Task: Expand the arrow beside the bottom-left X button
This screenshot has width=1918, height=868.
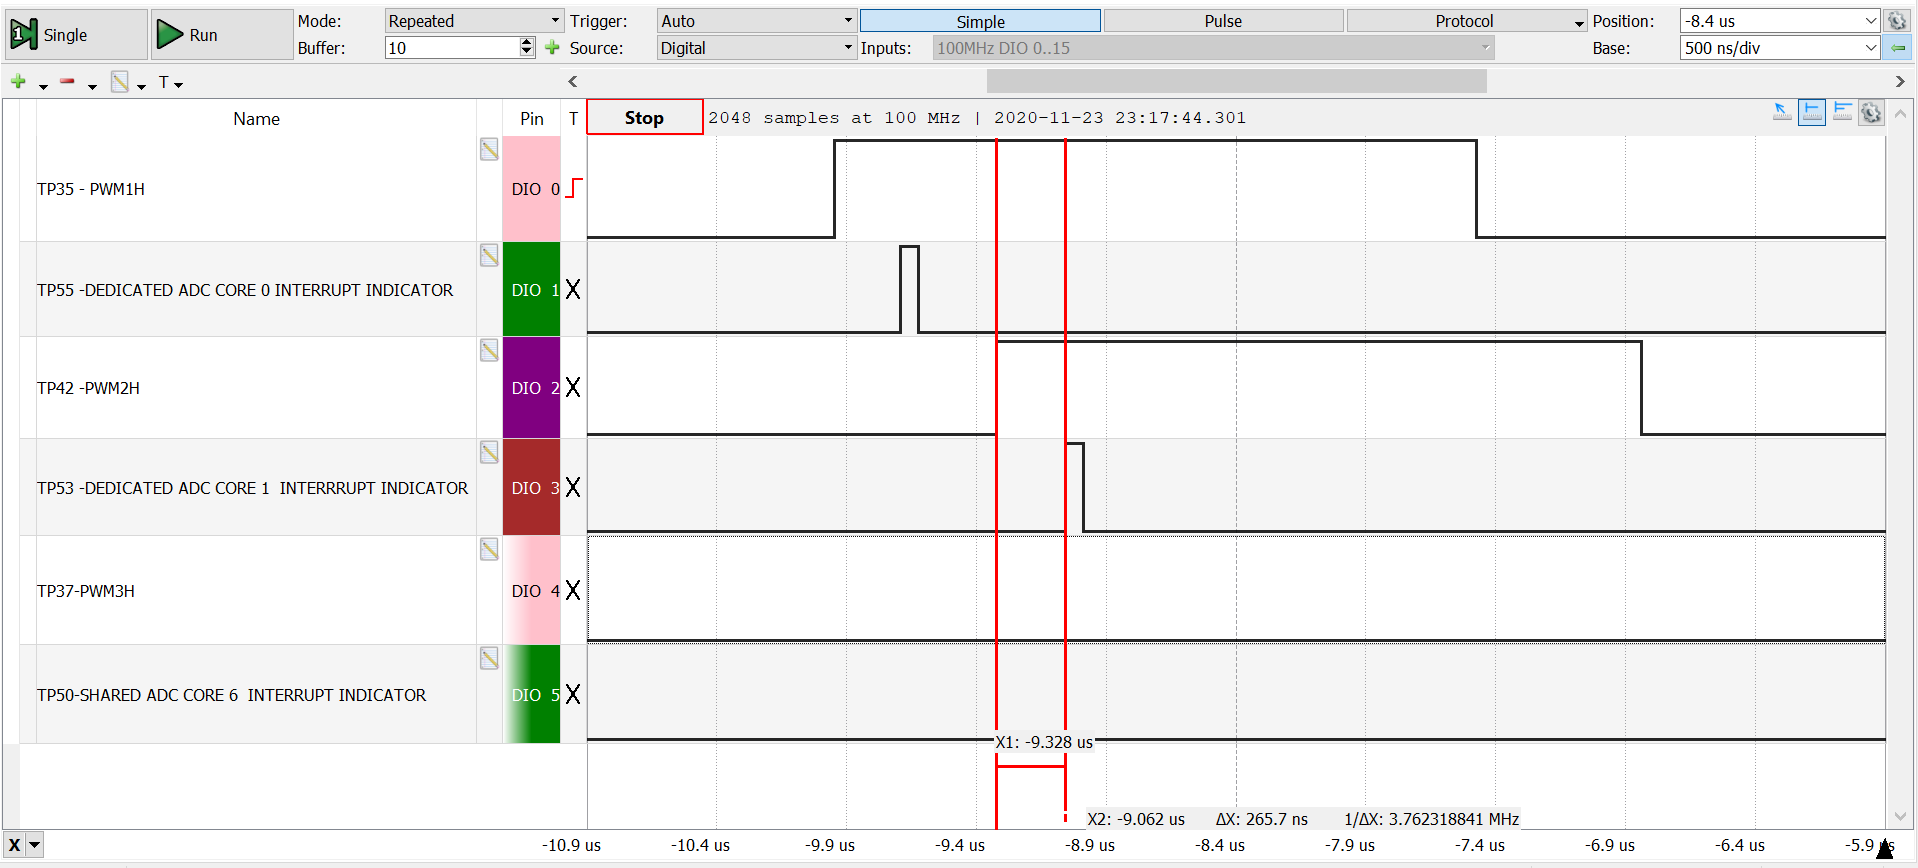Action: [x=35, y=845]
